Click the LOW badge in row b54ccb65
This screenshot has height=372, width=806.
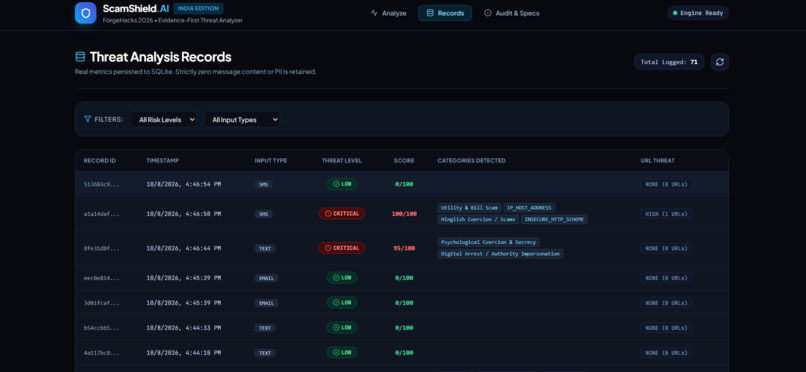342,328
